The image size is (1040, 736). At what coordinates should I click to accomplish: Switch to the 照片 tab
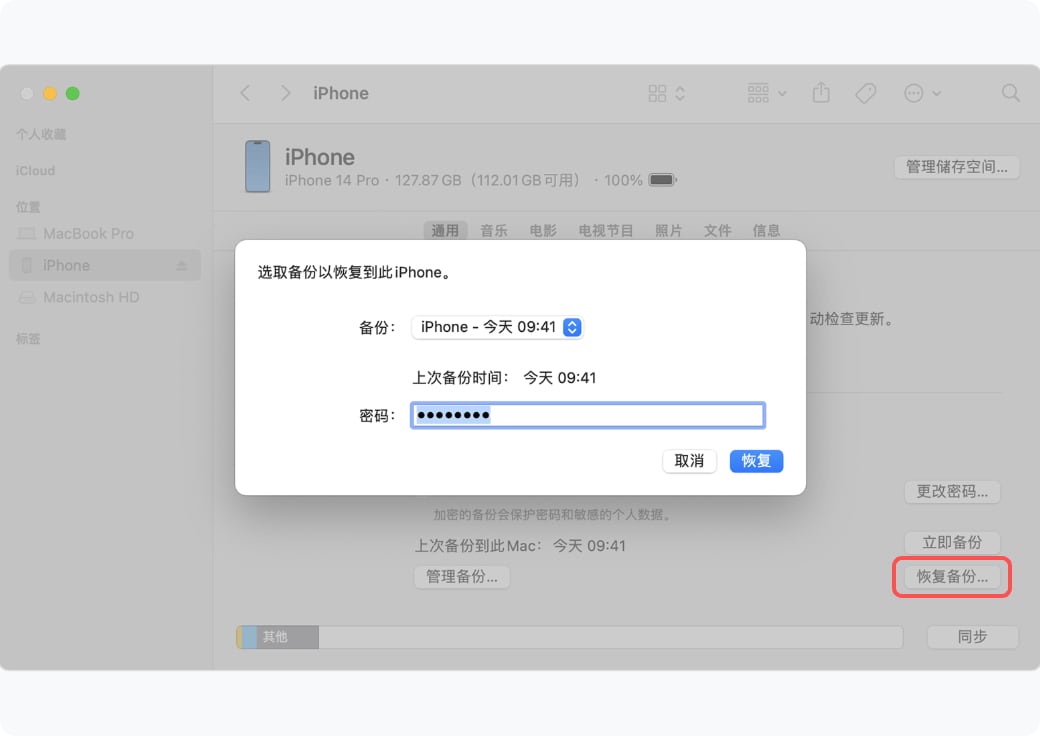pyautogui.click(x=668, y=231)
